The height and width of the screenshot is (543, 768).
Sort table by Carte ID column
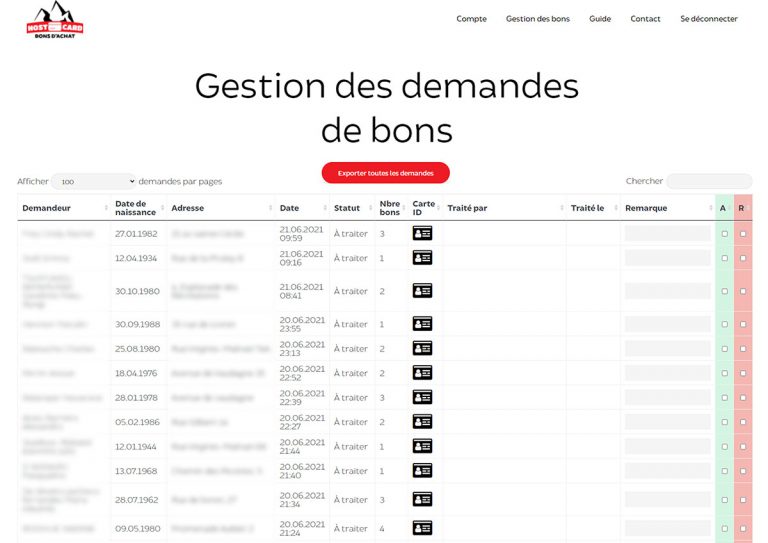tap(426, 208)
